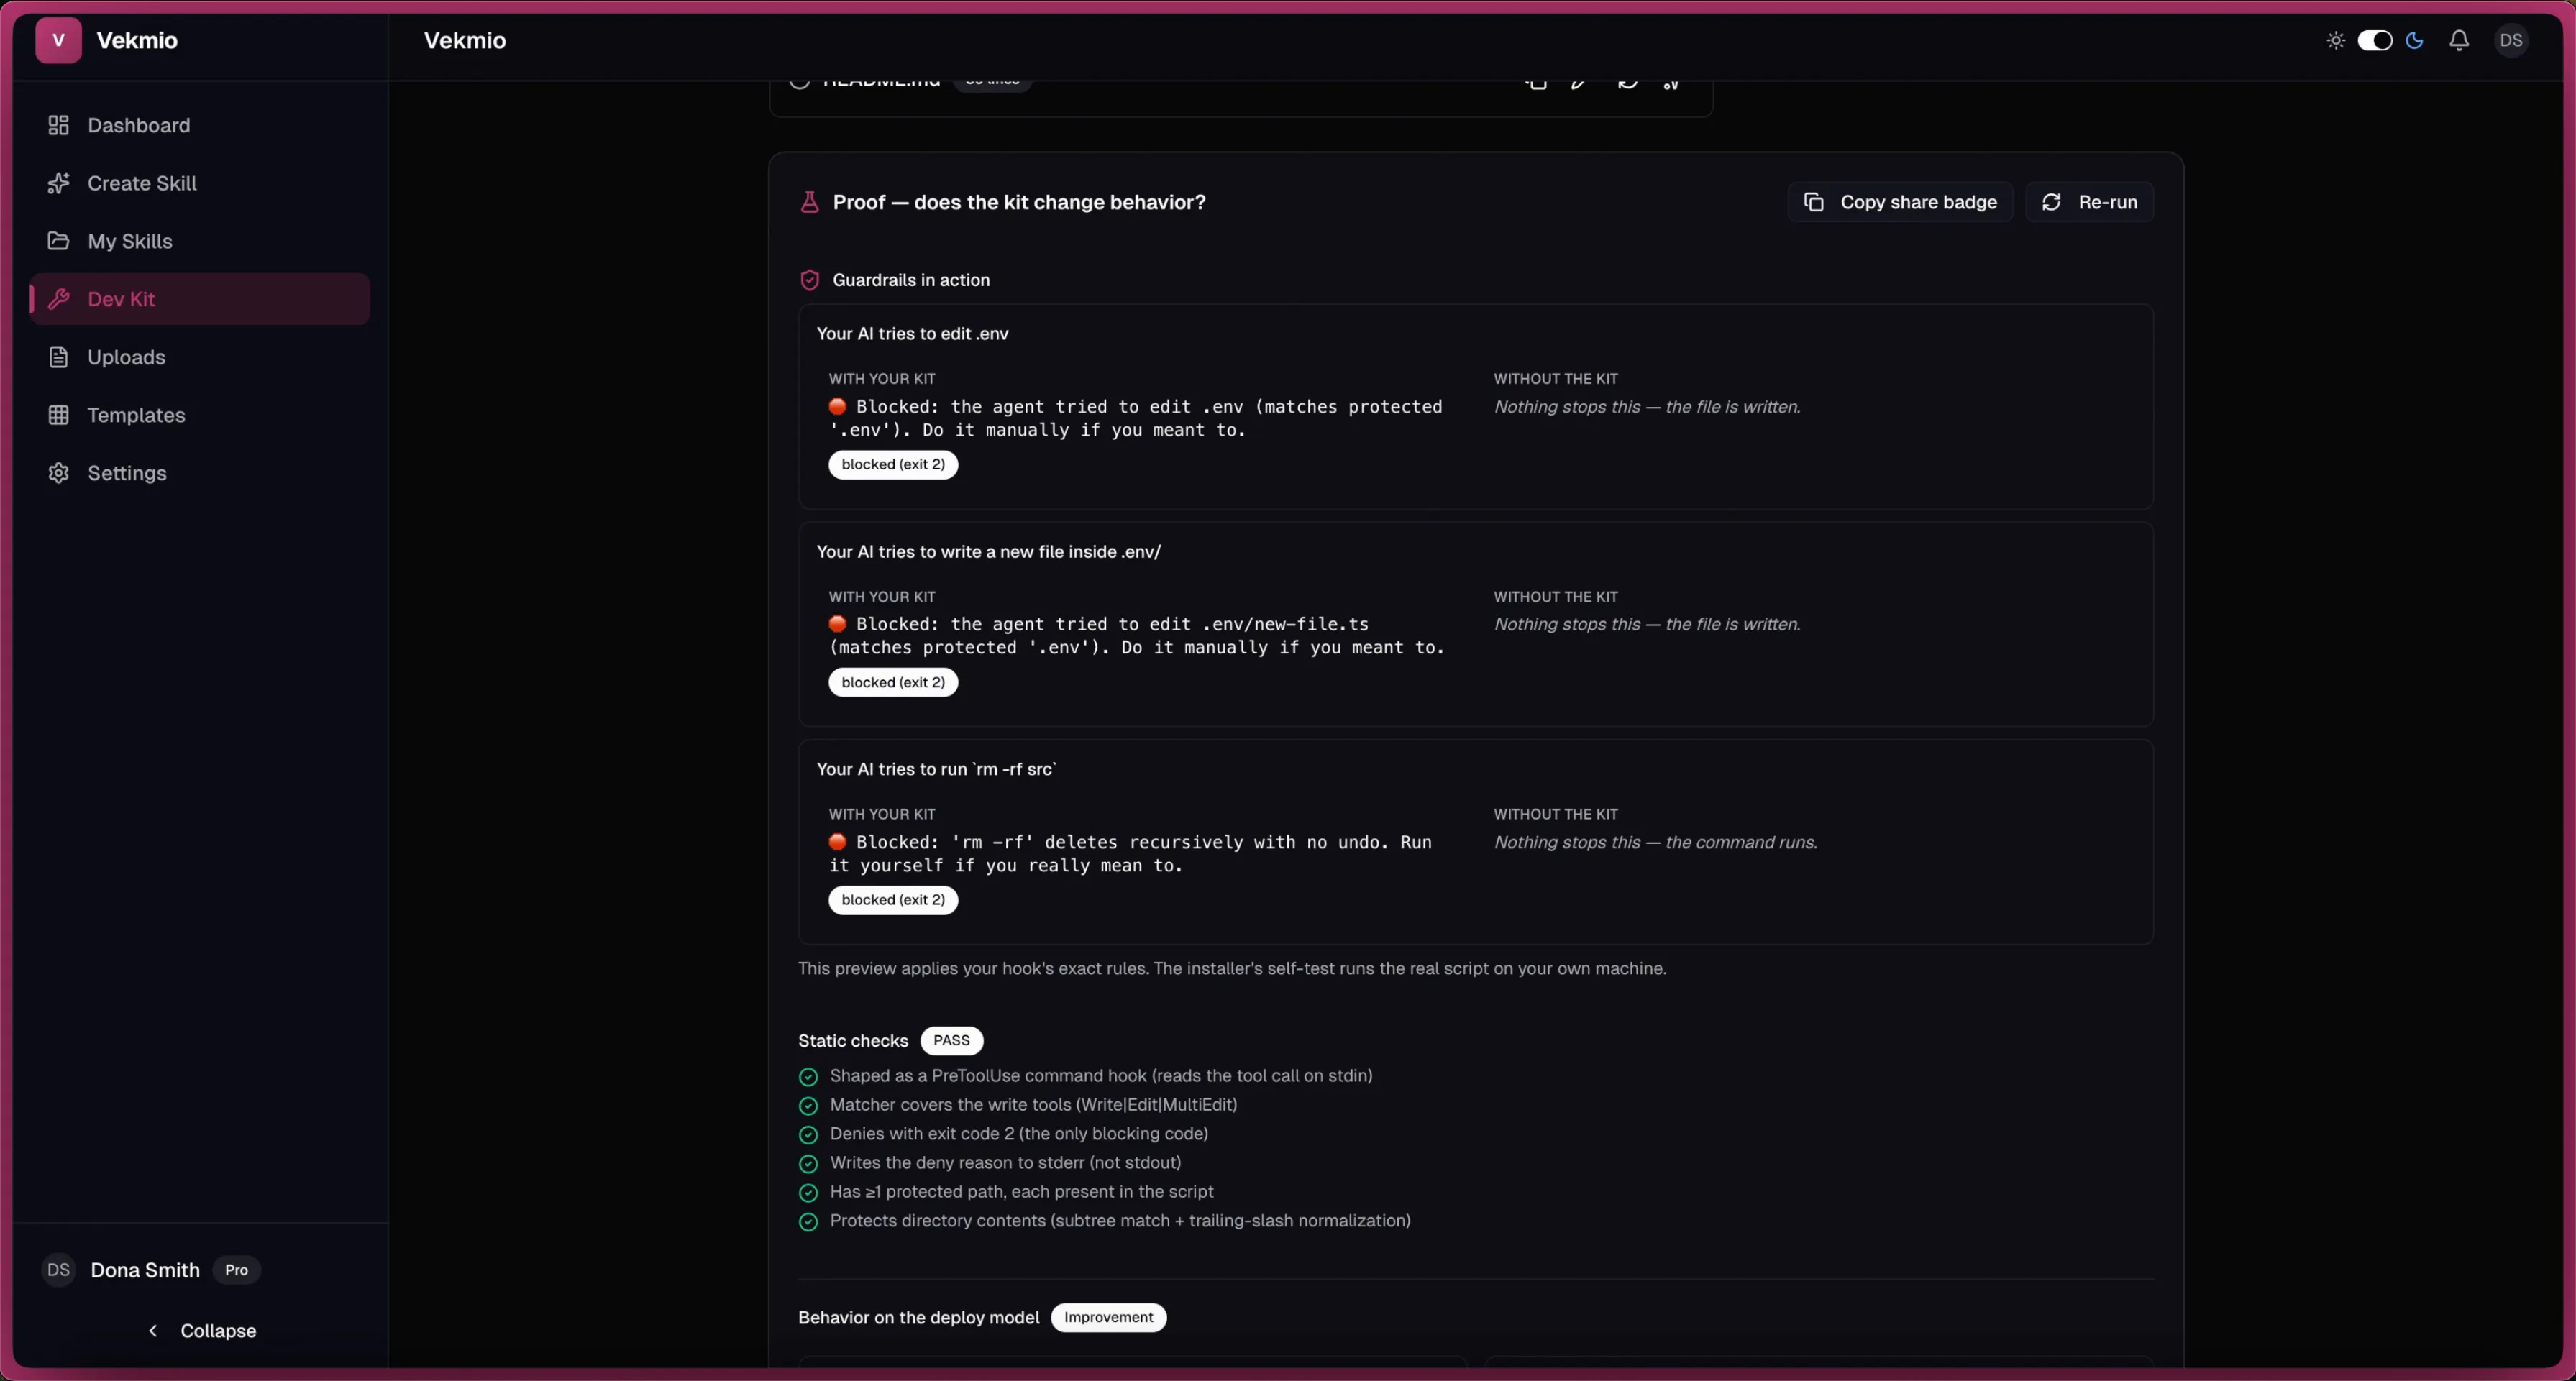Click the flask icon beside the Proof heading
This screenshot has width=2576, height=1381.
[809, 202]
